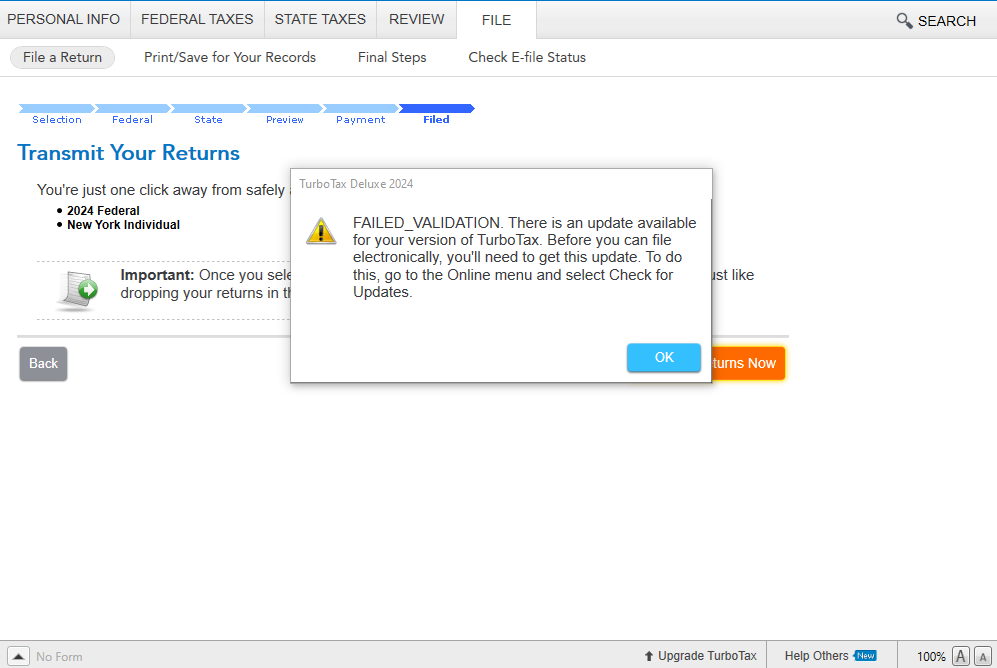Click the 100% zoom value
Image resolution: width=997 pixels, height=668 pixels.
pyautogui.click(x=931, y=657)
